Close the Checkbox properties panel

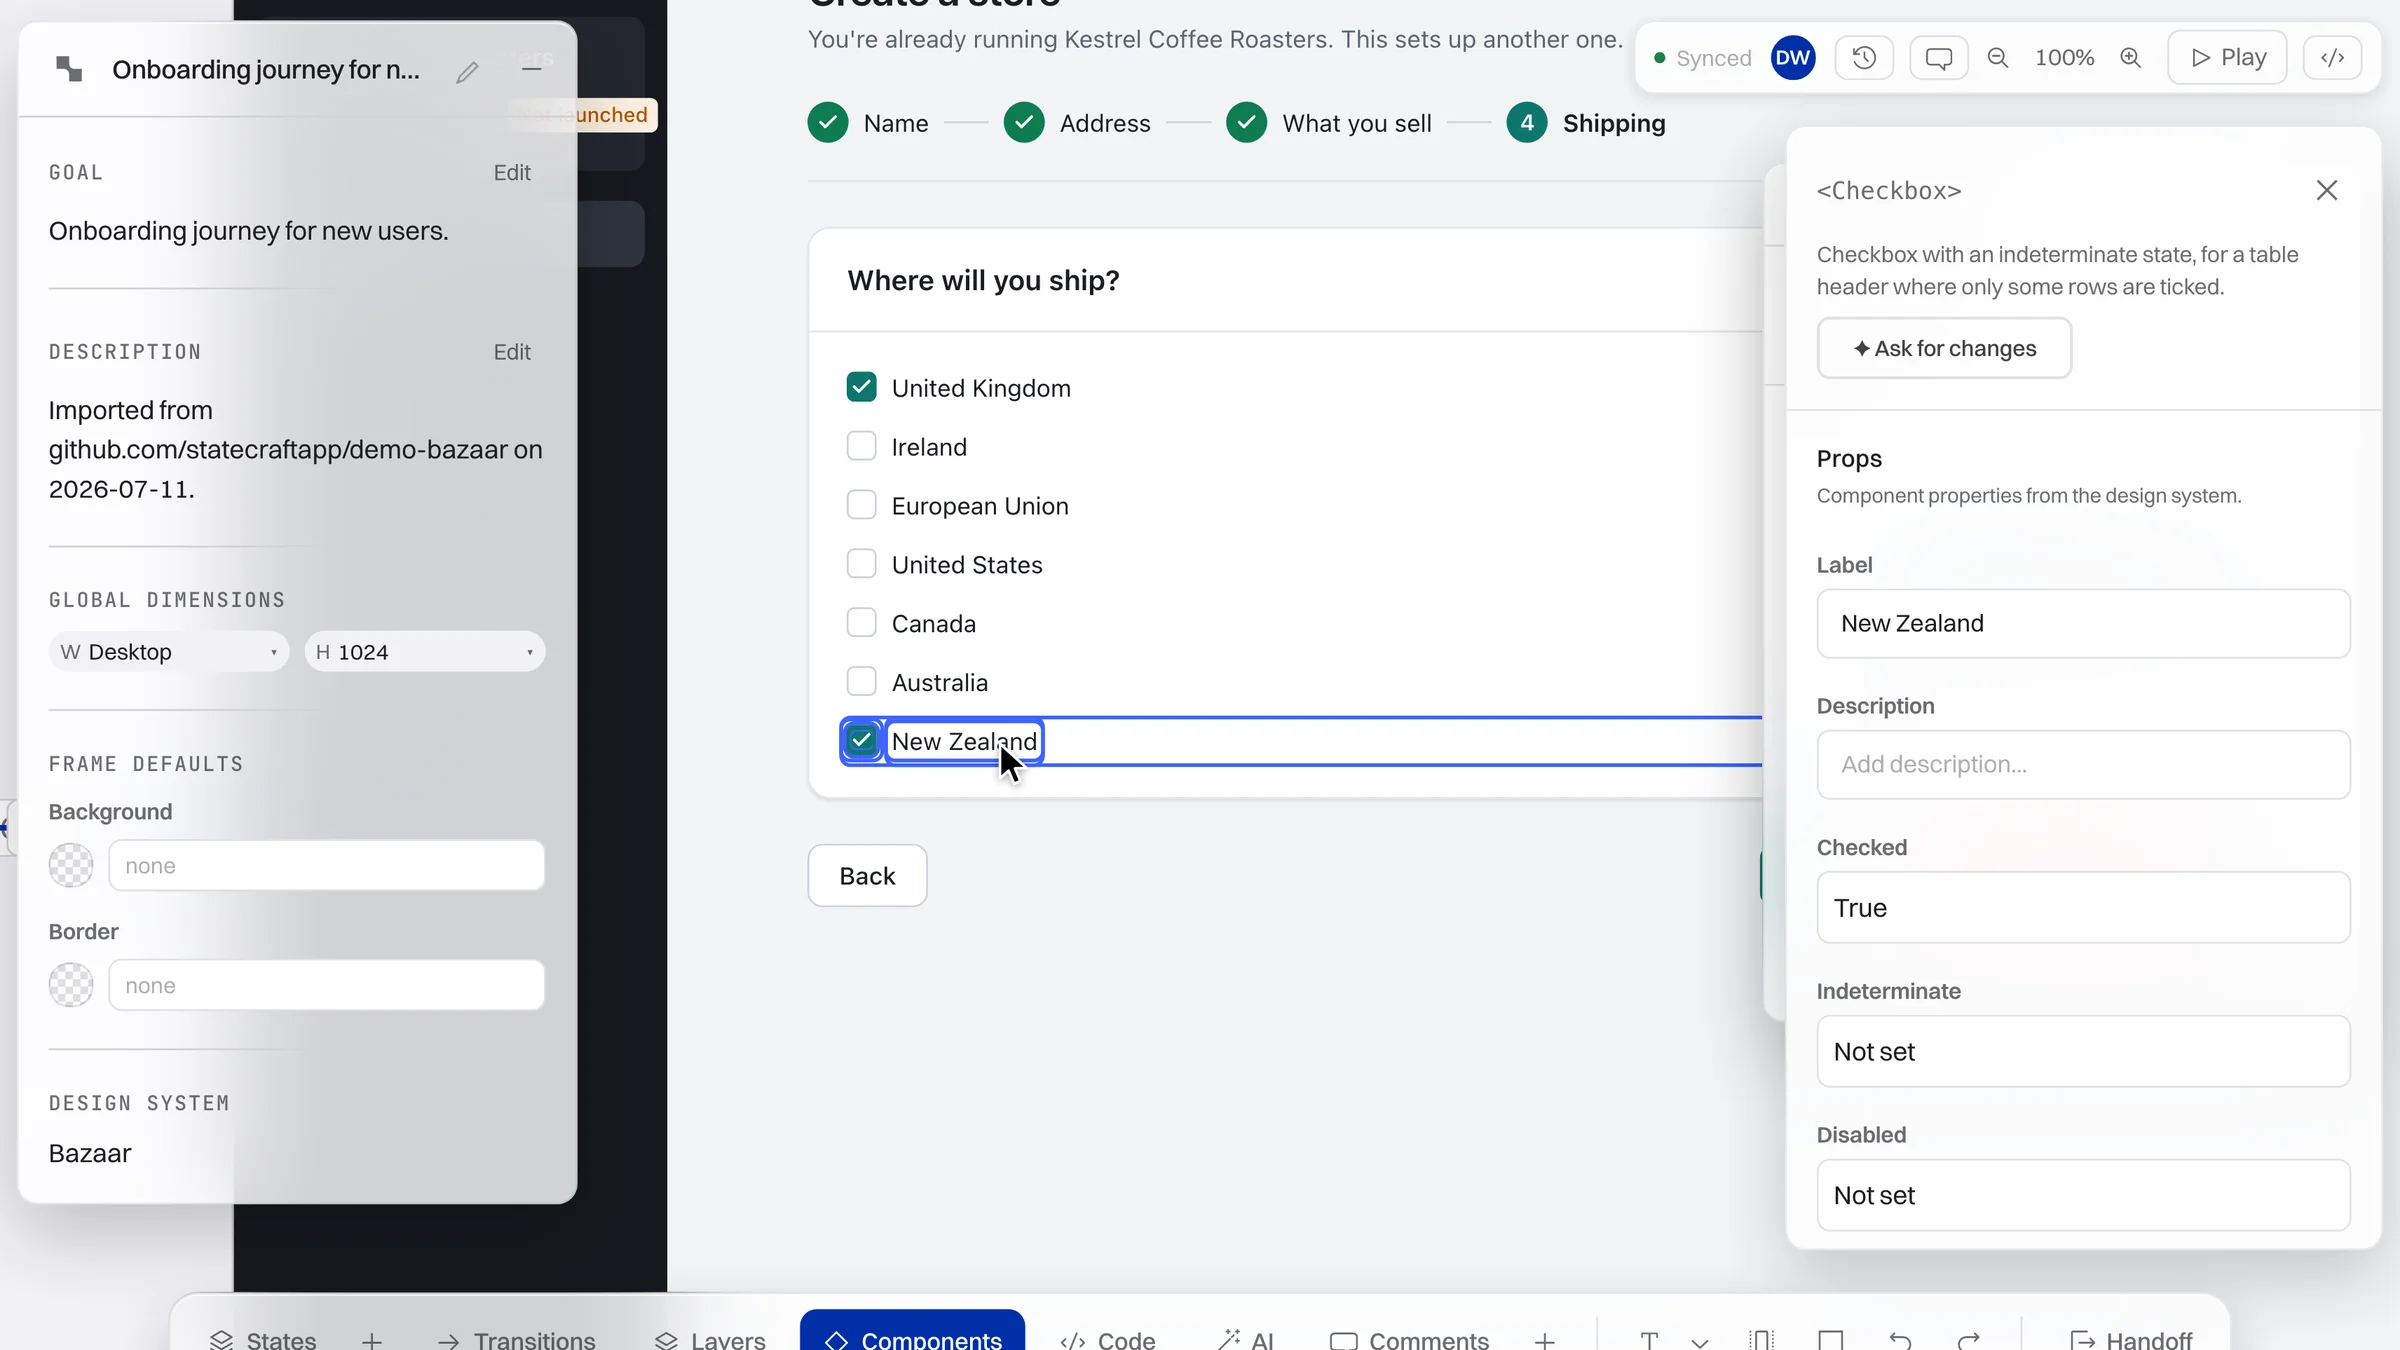(x=2327, y=190)
